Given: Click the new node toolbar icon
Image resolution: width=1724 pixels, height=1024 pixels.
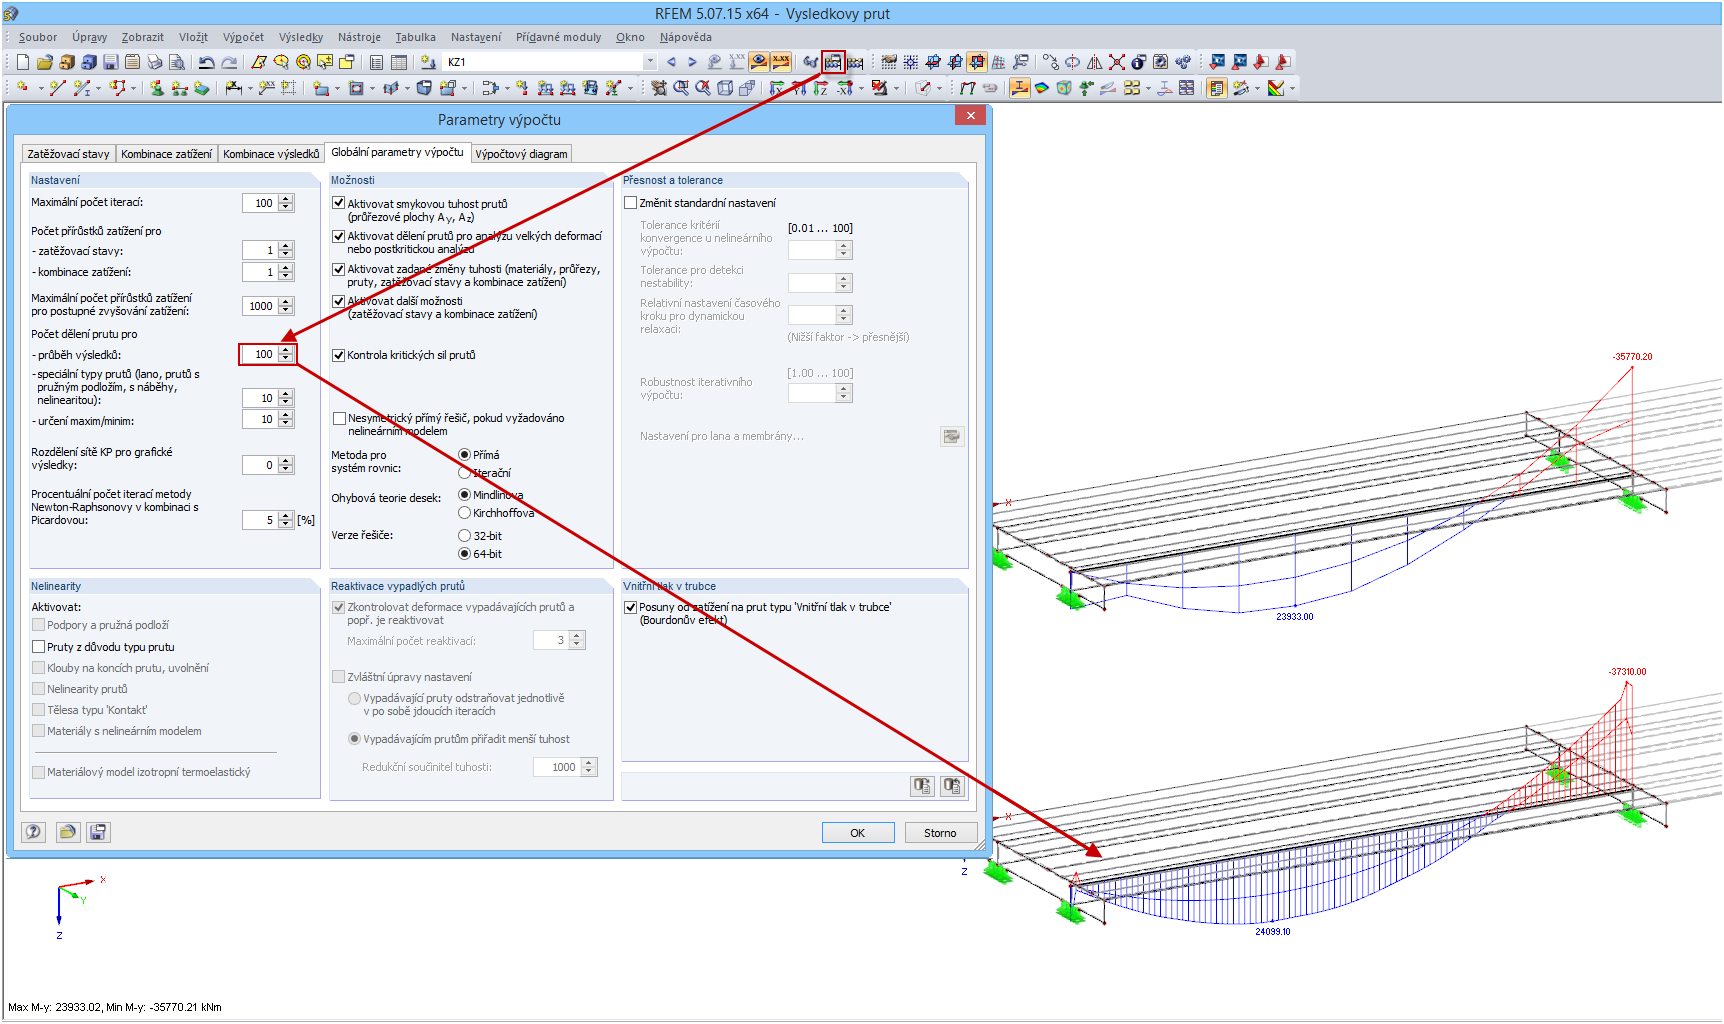Looking at the screenshot, I should (x=23, y=88).
